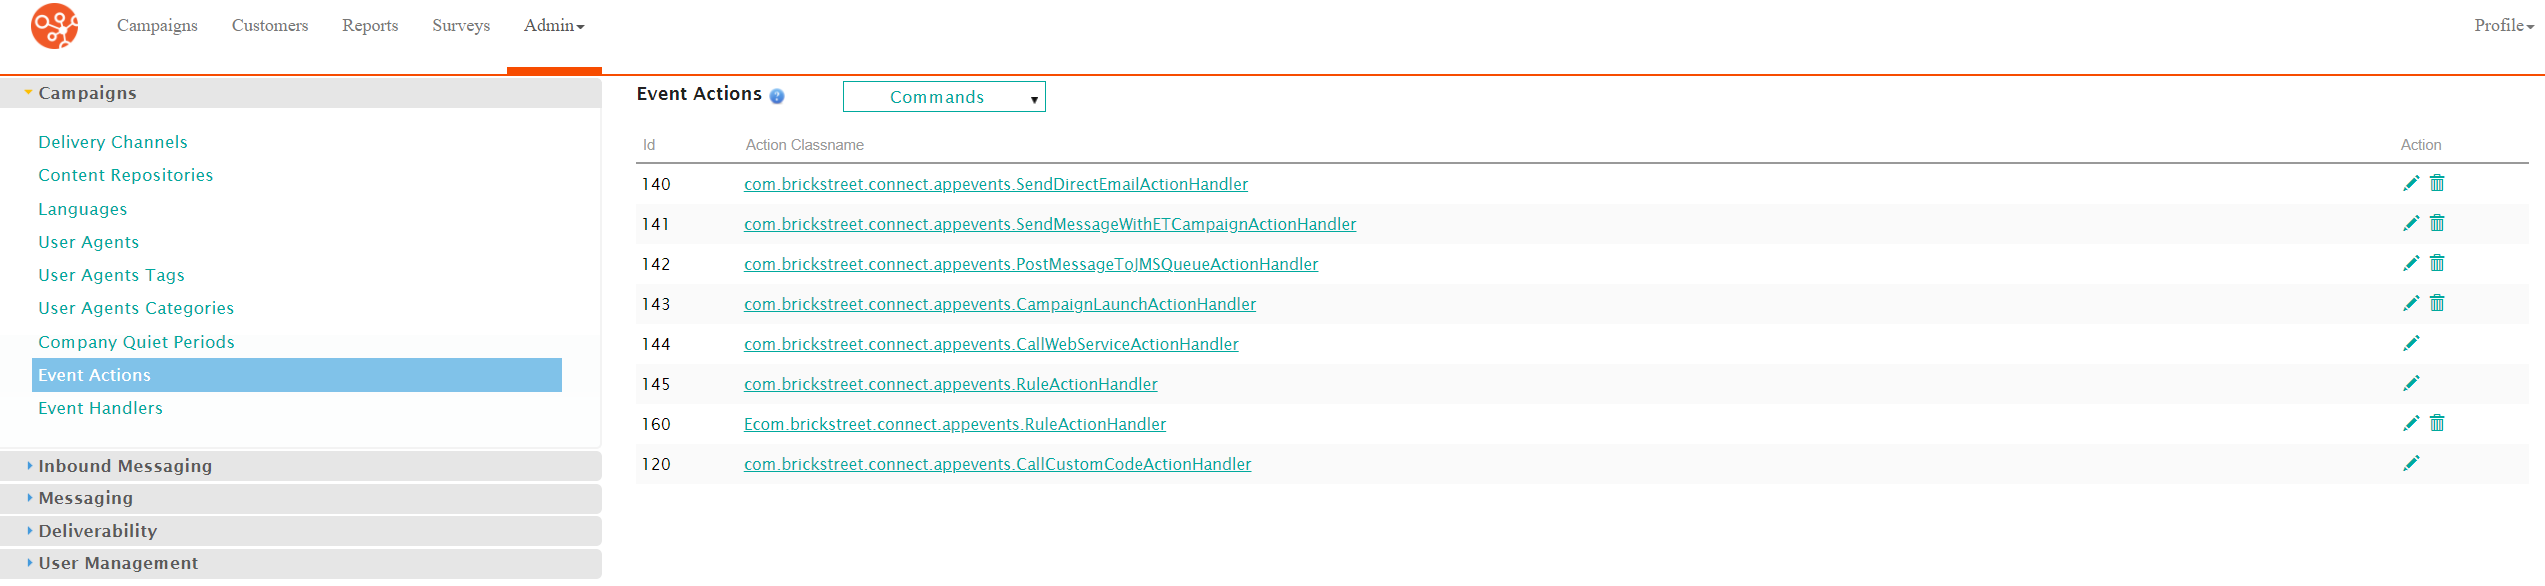This screenshot has width=2545, height=586.
Task: Open Delivery Channels in sidebar
Action: [113, 142]
